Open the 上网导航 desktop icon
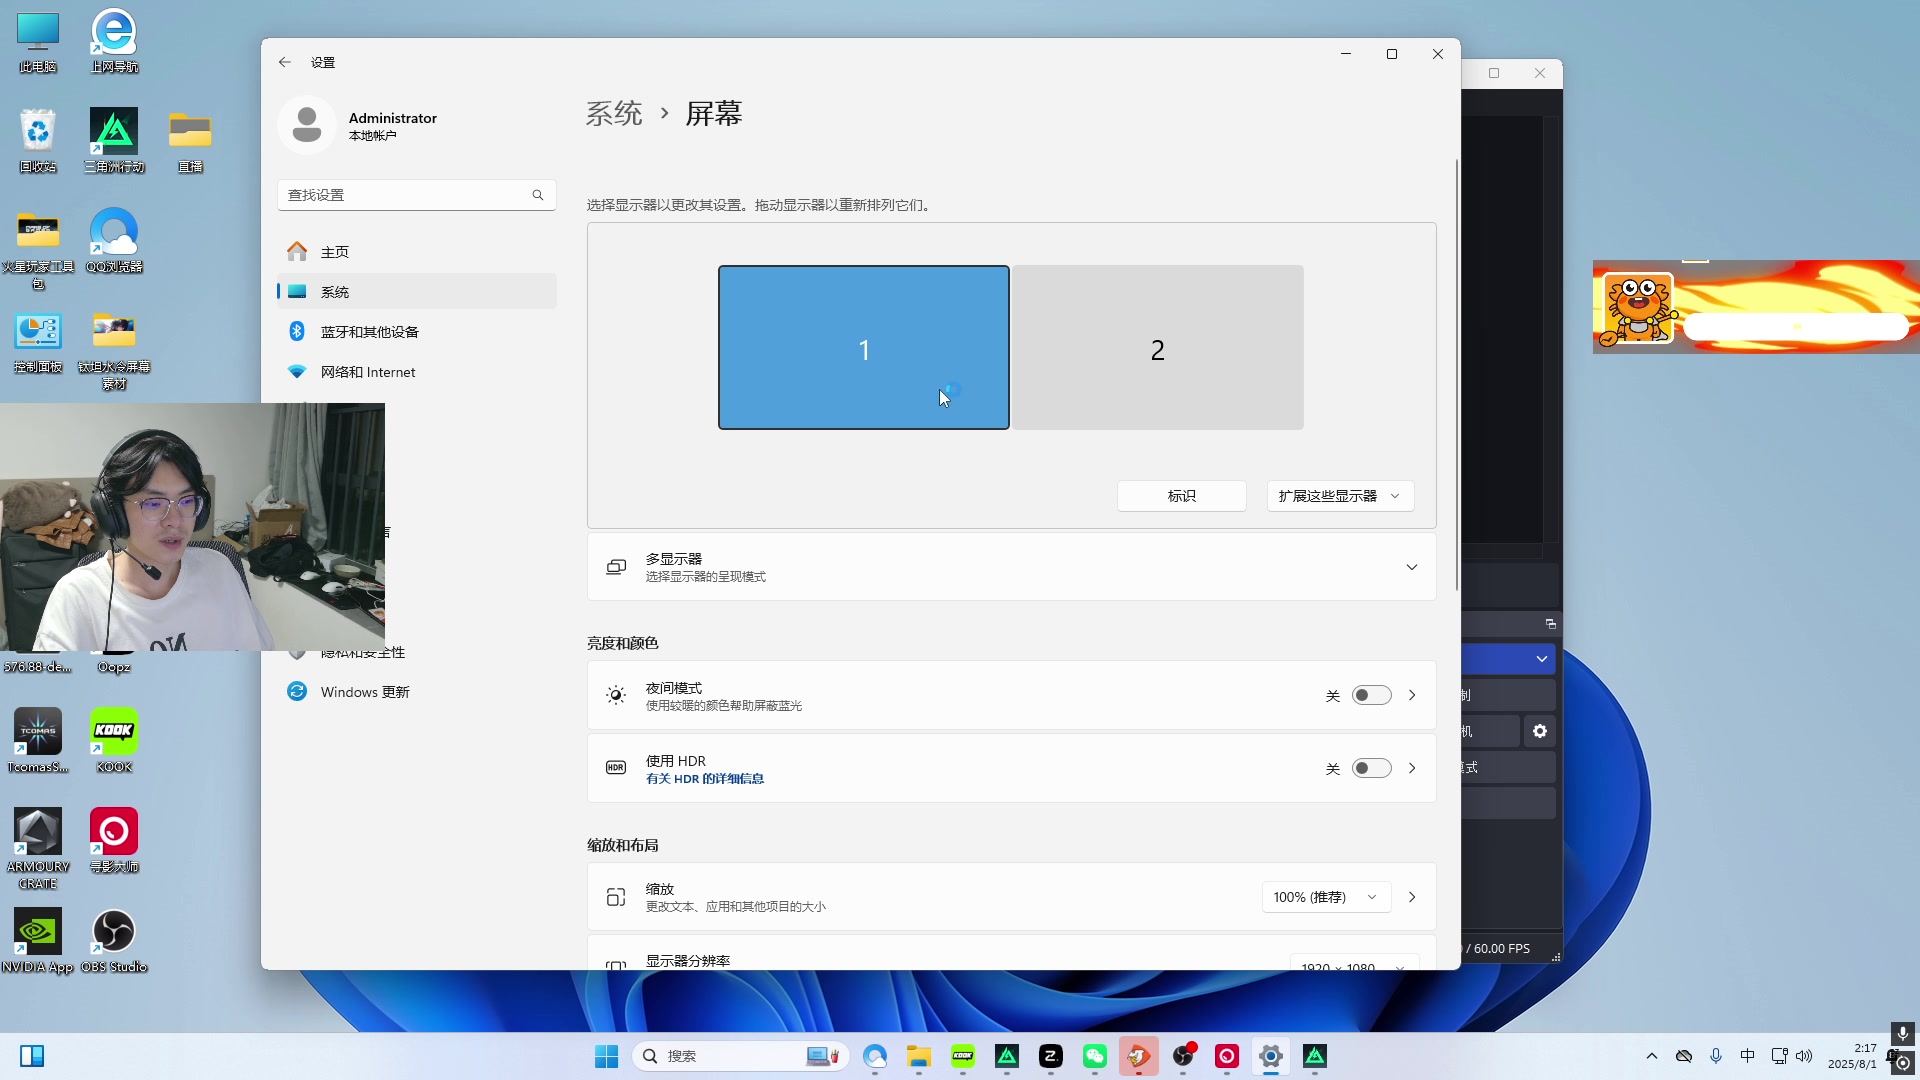The height and width of the screenshot is (1080, 1920). (x=114, y=42)
